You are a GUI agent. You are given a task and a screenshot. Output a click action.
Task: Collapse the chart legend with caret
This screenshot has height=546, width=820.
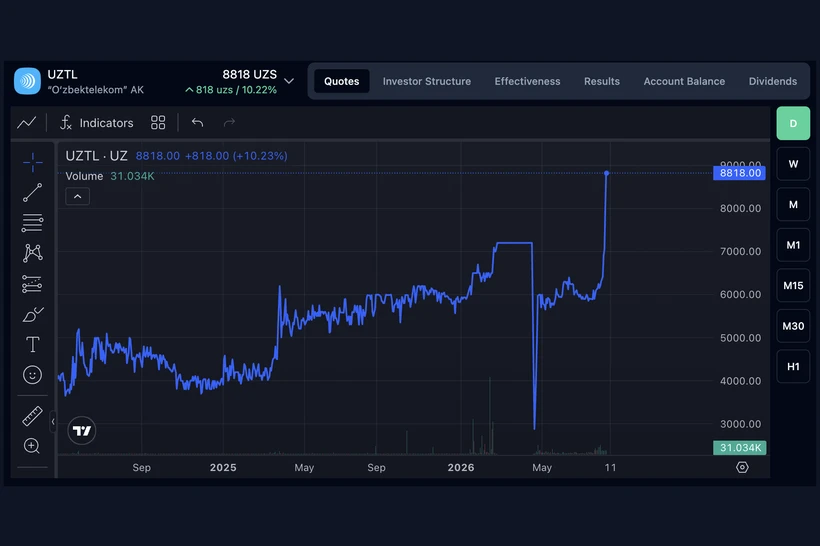(x=77, y=197)
